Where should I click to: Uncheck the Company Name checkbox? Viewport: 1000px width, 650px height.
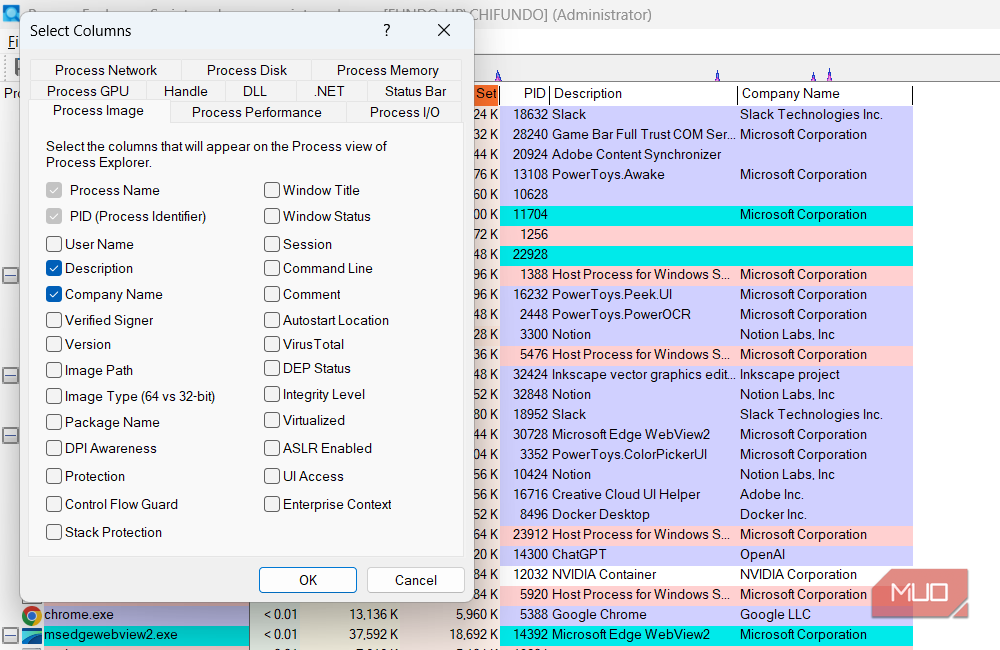tap(54, 294)
